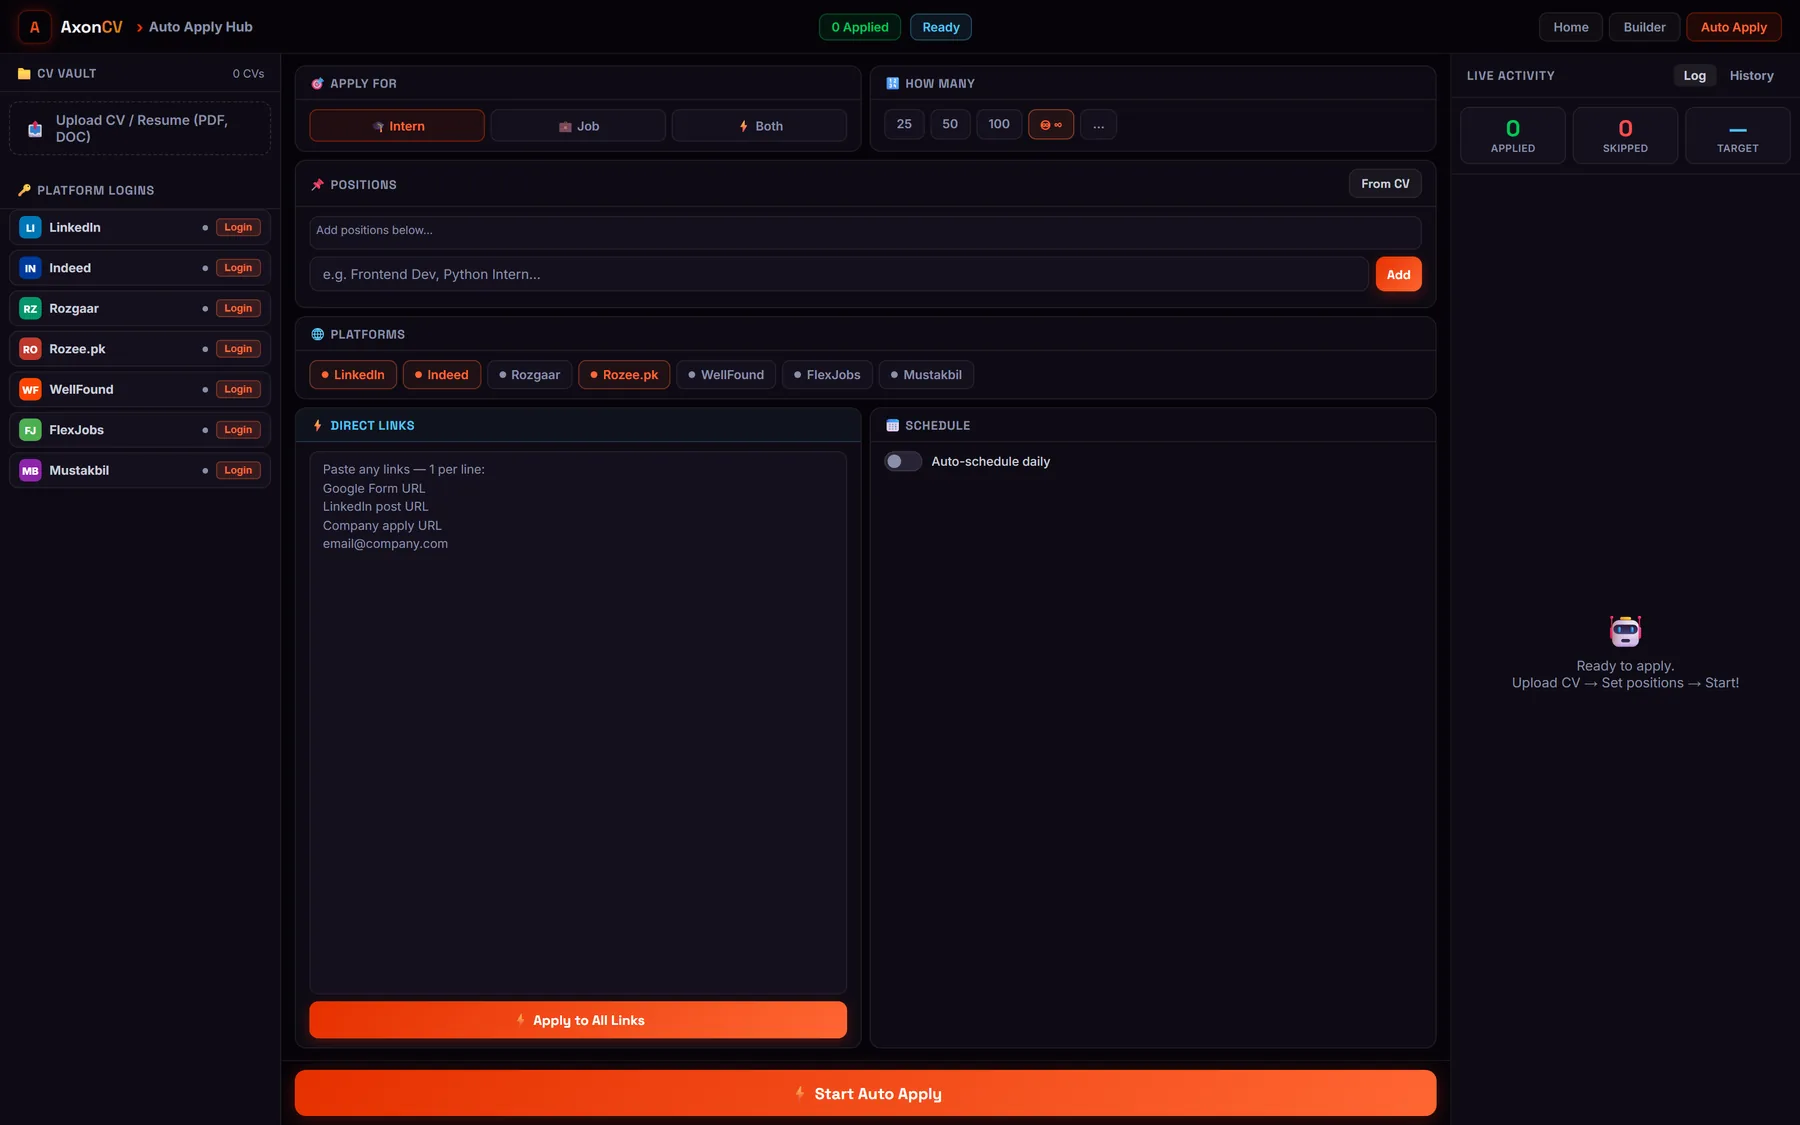This screenshot has width=1800, height=1125.
Task: Click the Login button for FlexJobs
Action: coord(238,430)
